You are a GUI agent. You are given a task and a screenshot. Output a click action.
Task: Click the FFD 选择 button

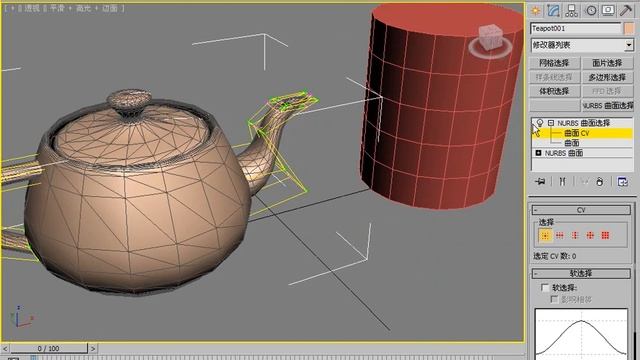[607, 91]
